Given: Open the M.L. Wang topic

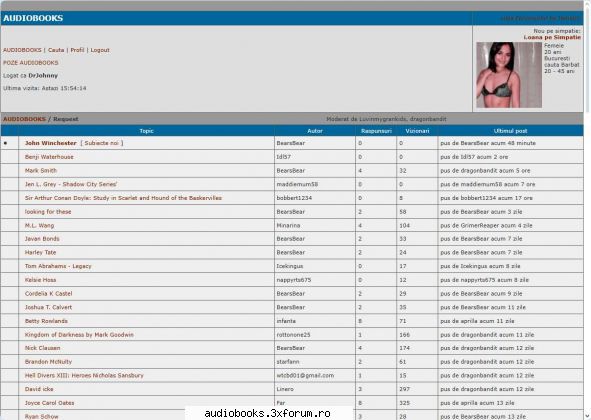Looking at the screenshot, I should click(x=40, y=225).
